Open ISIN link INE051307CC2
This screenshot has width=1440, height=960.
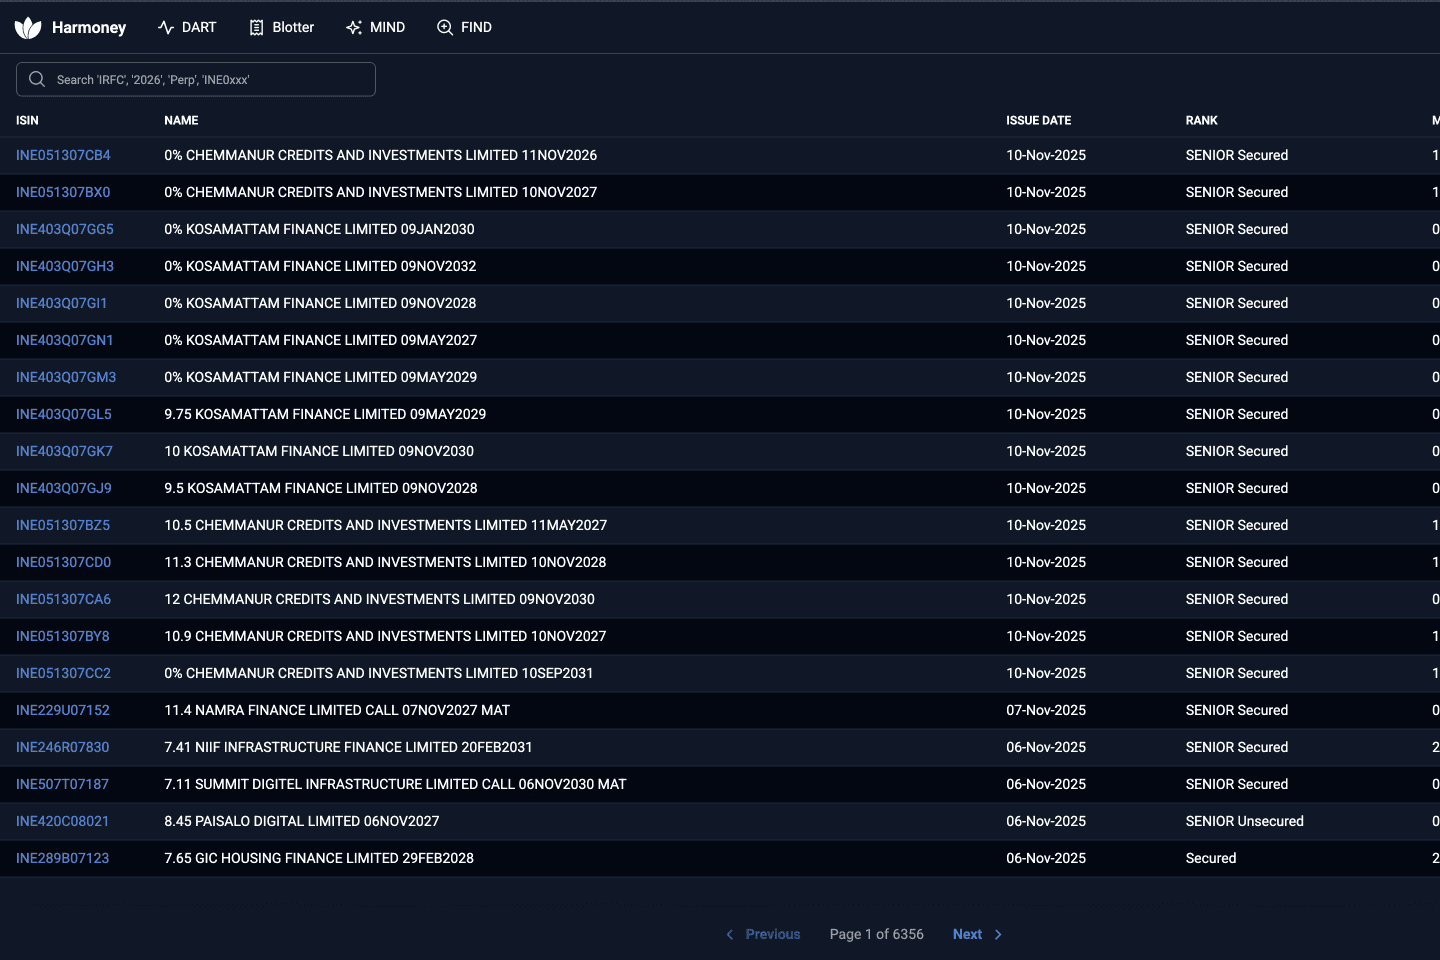(x=63, y=673)
